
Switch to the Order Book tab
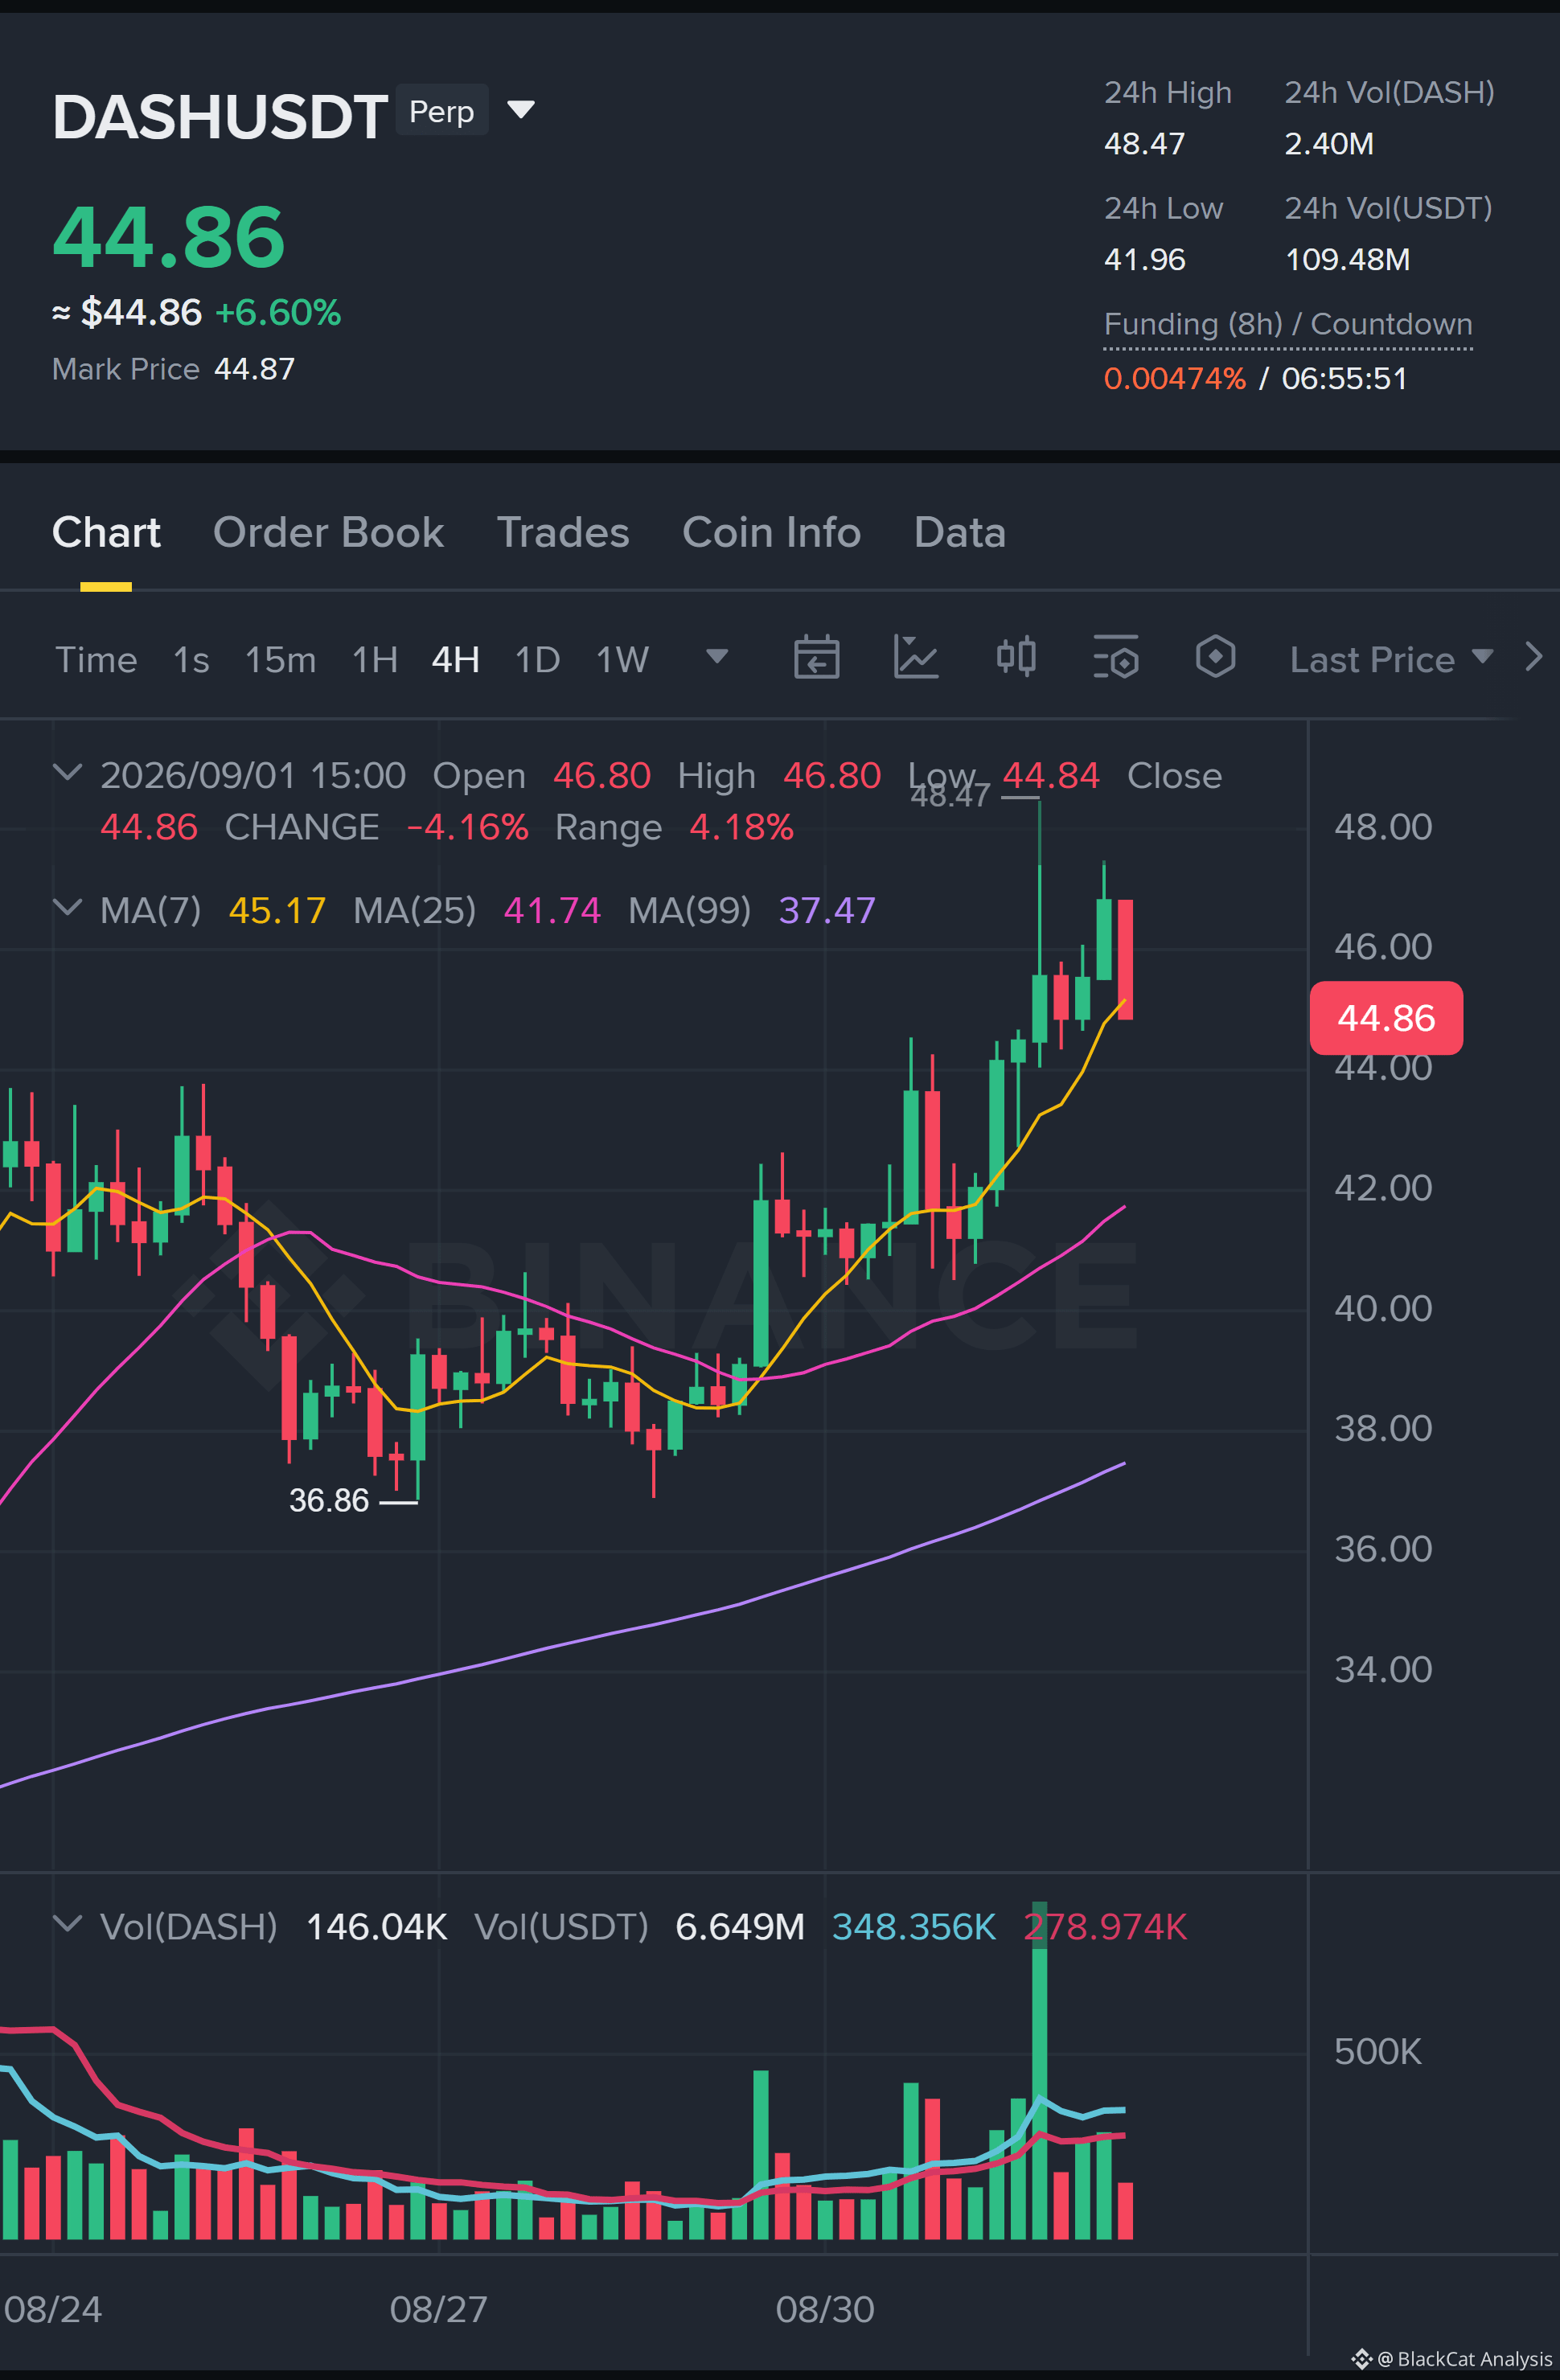click(328, 533)
